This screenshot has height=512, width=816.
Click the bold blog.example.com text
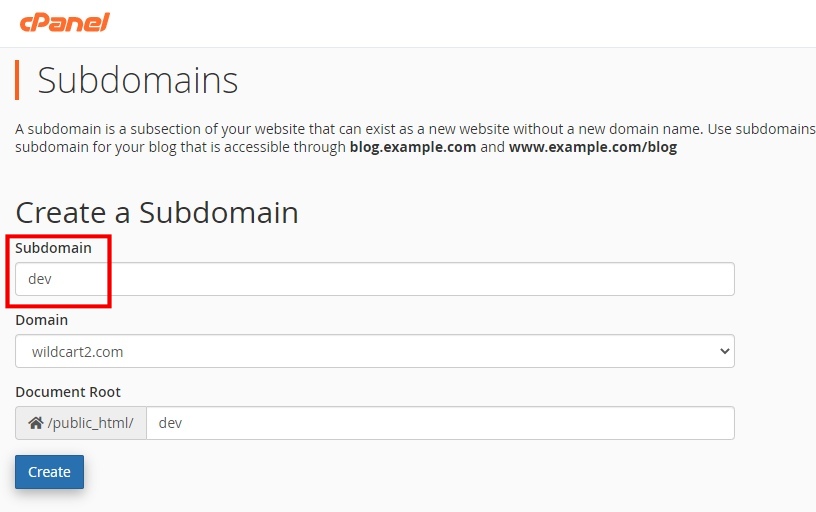tap(412, 147)
